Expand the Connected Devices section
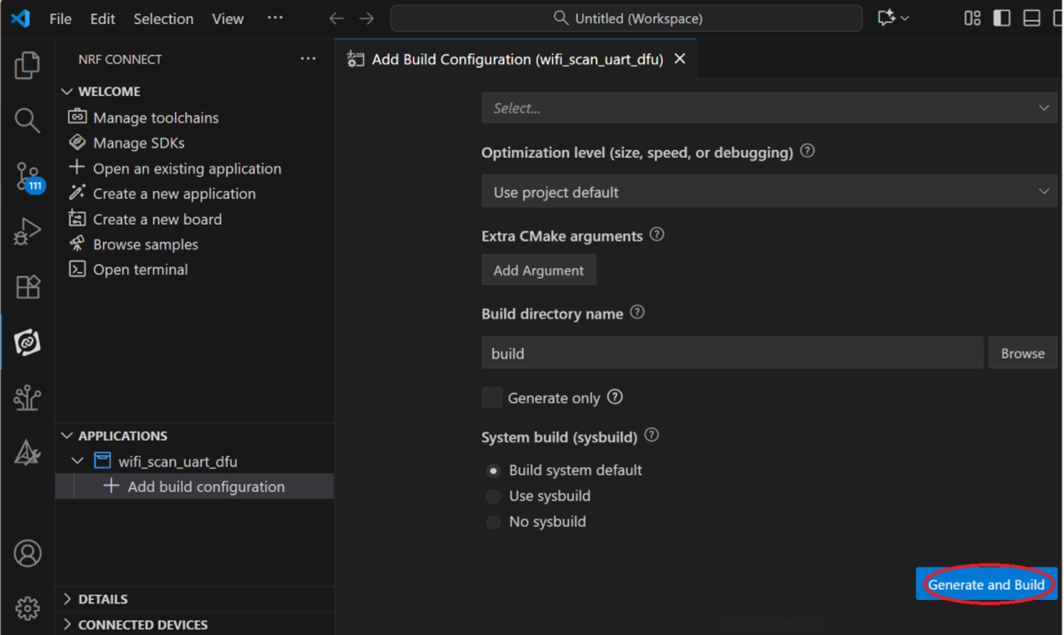1064x635 pixels. pyautogui.click(x=142, y=625)
